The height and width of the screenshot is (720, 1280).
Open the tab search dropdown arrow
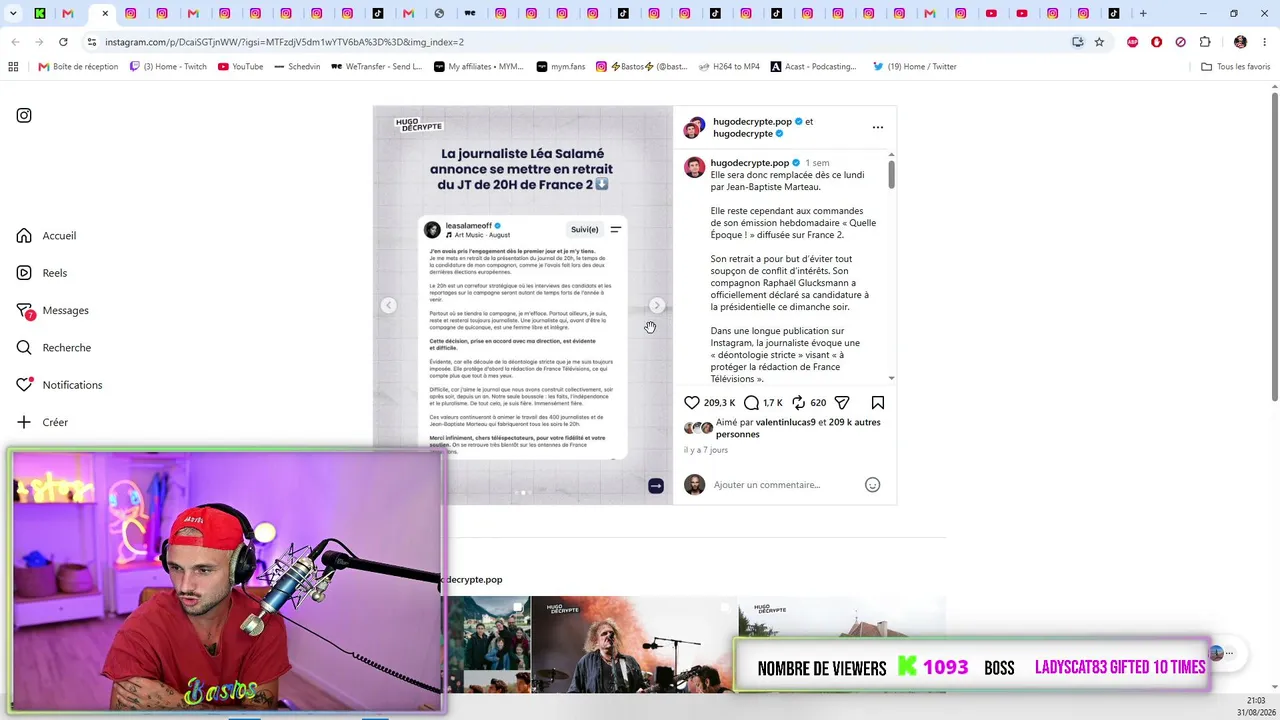click(14, 13)
